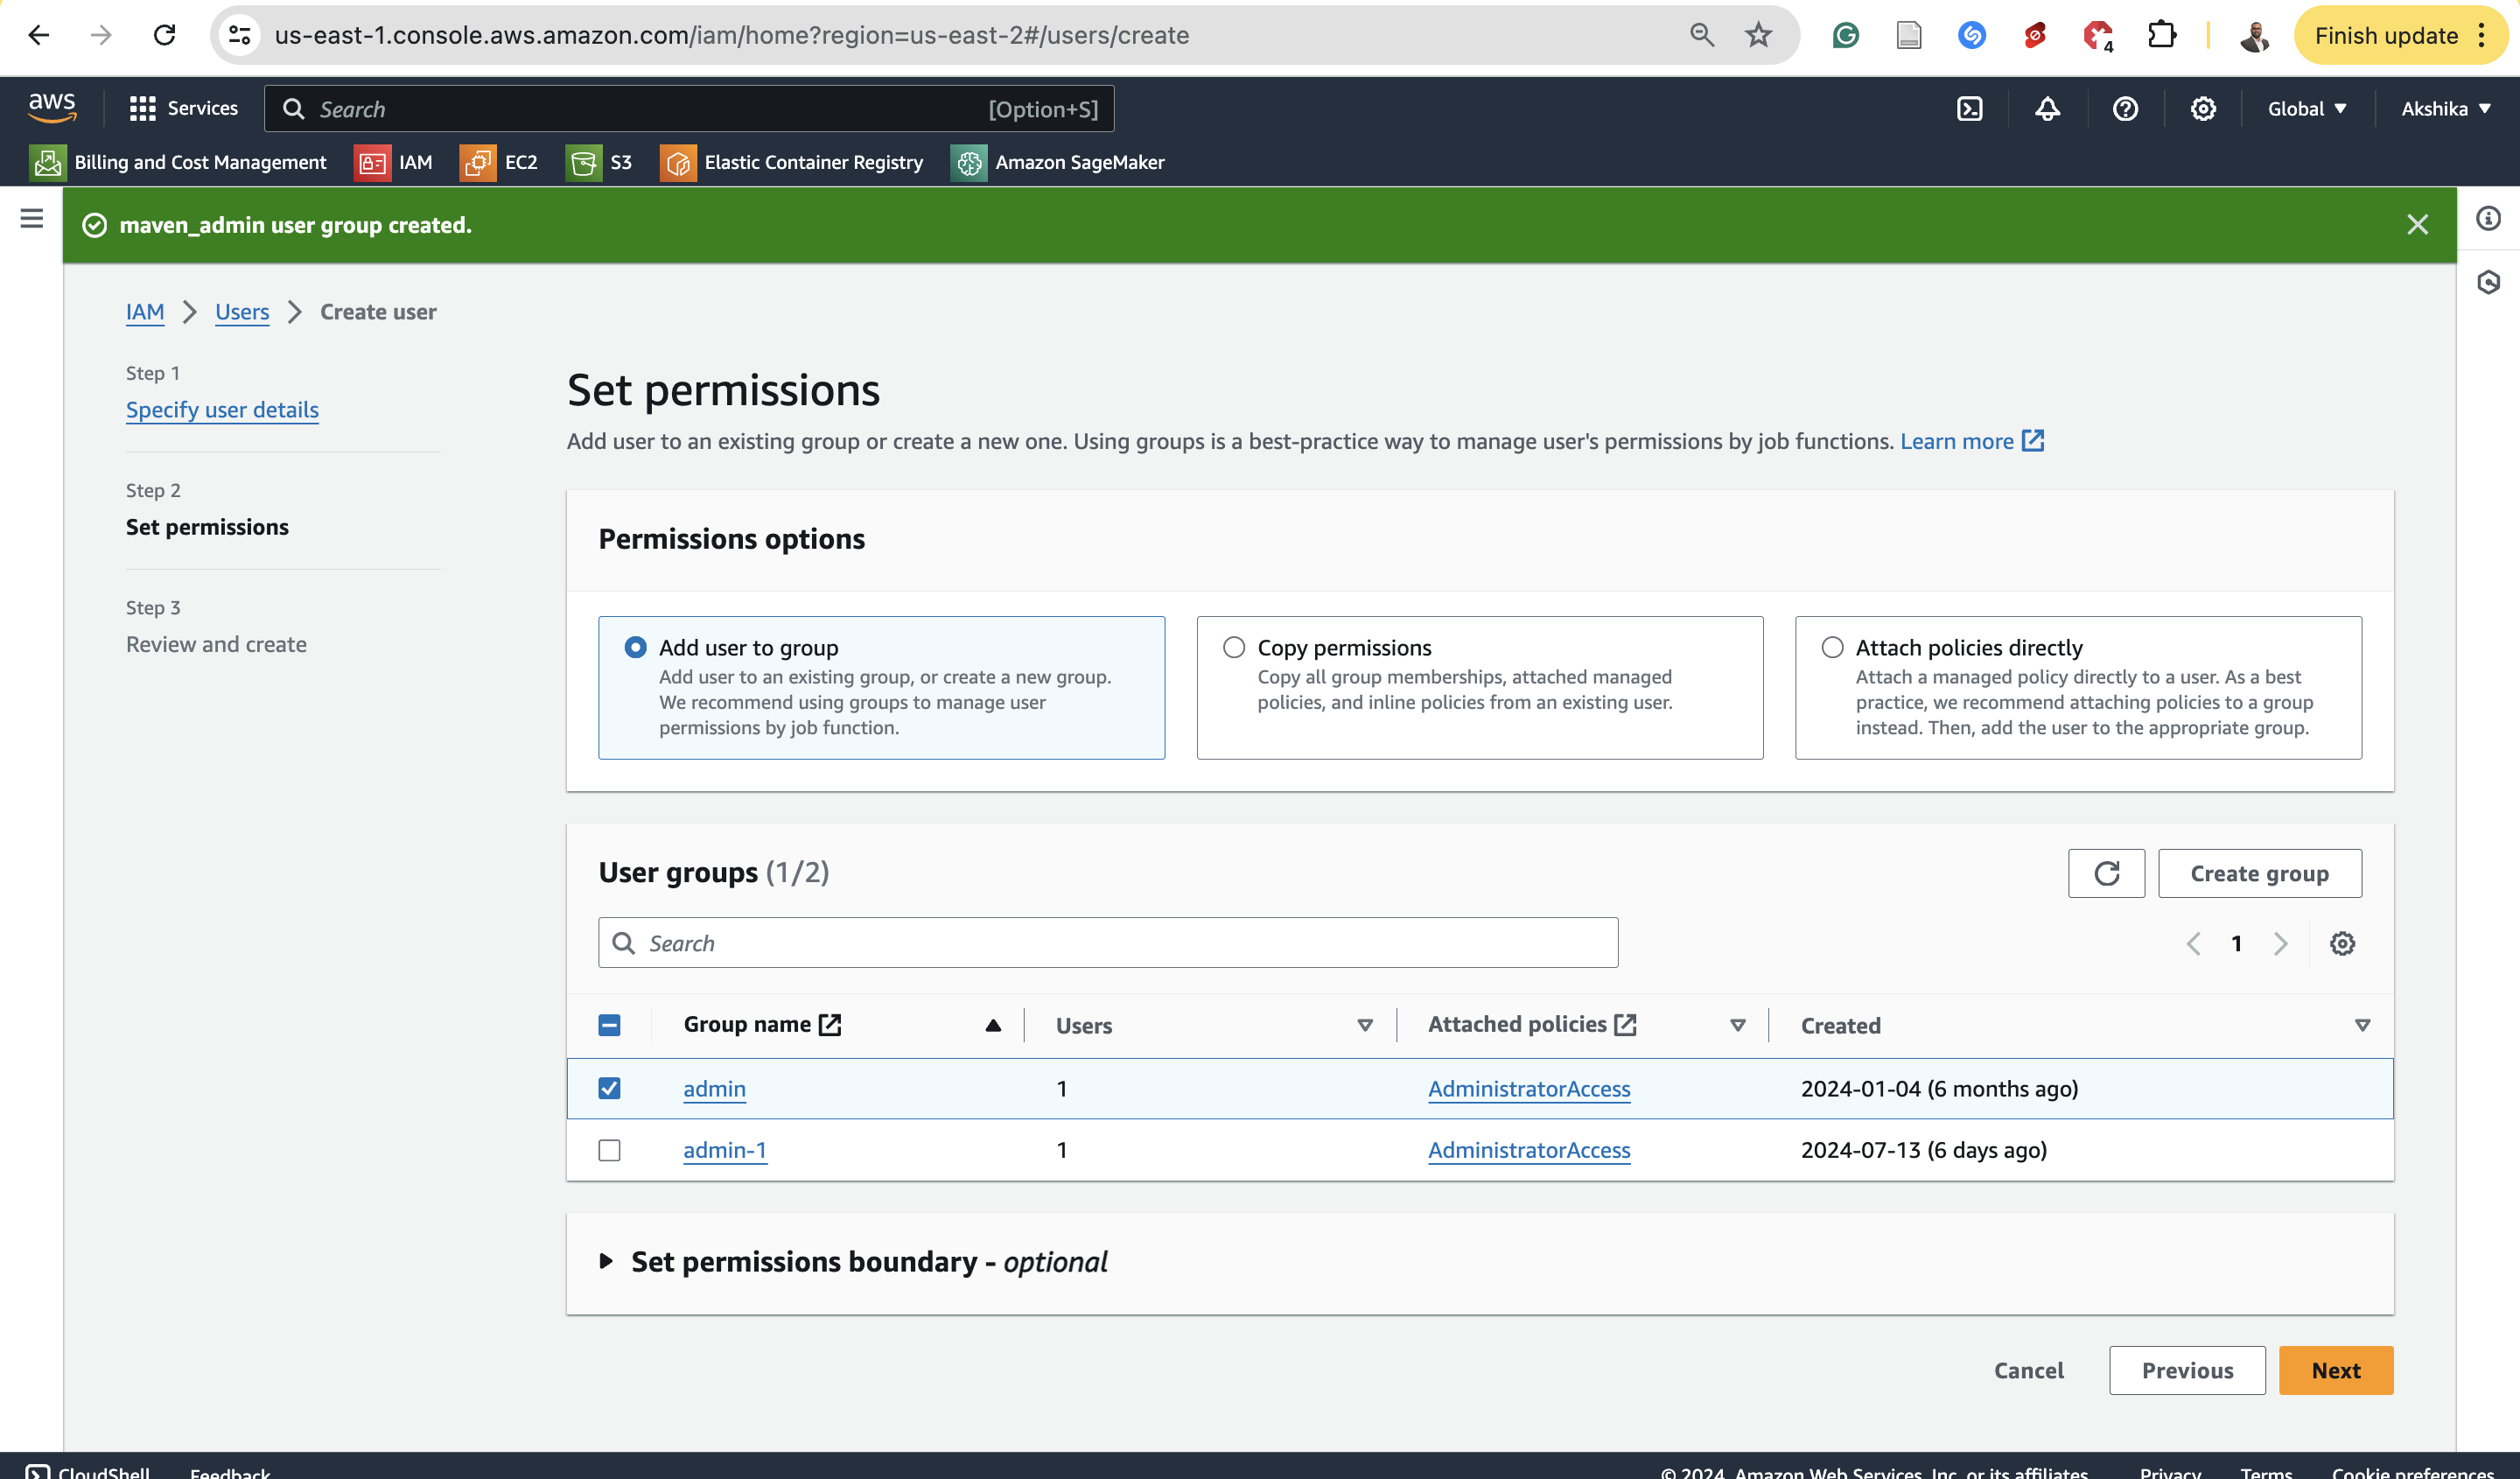
Task: Open the Akshika account dropdown
Action: 2444,109
